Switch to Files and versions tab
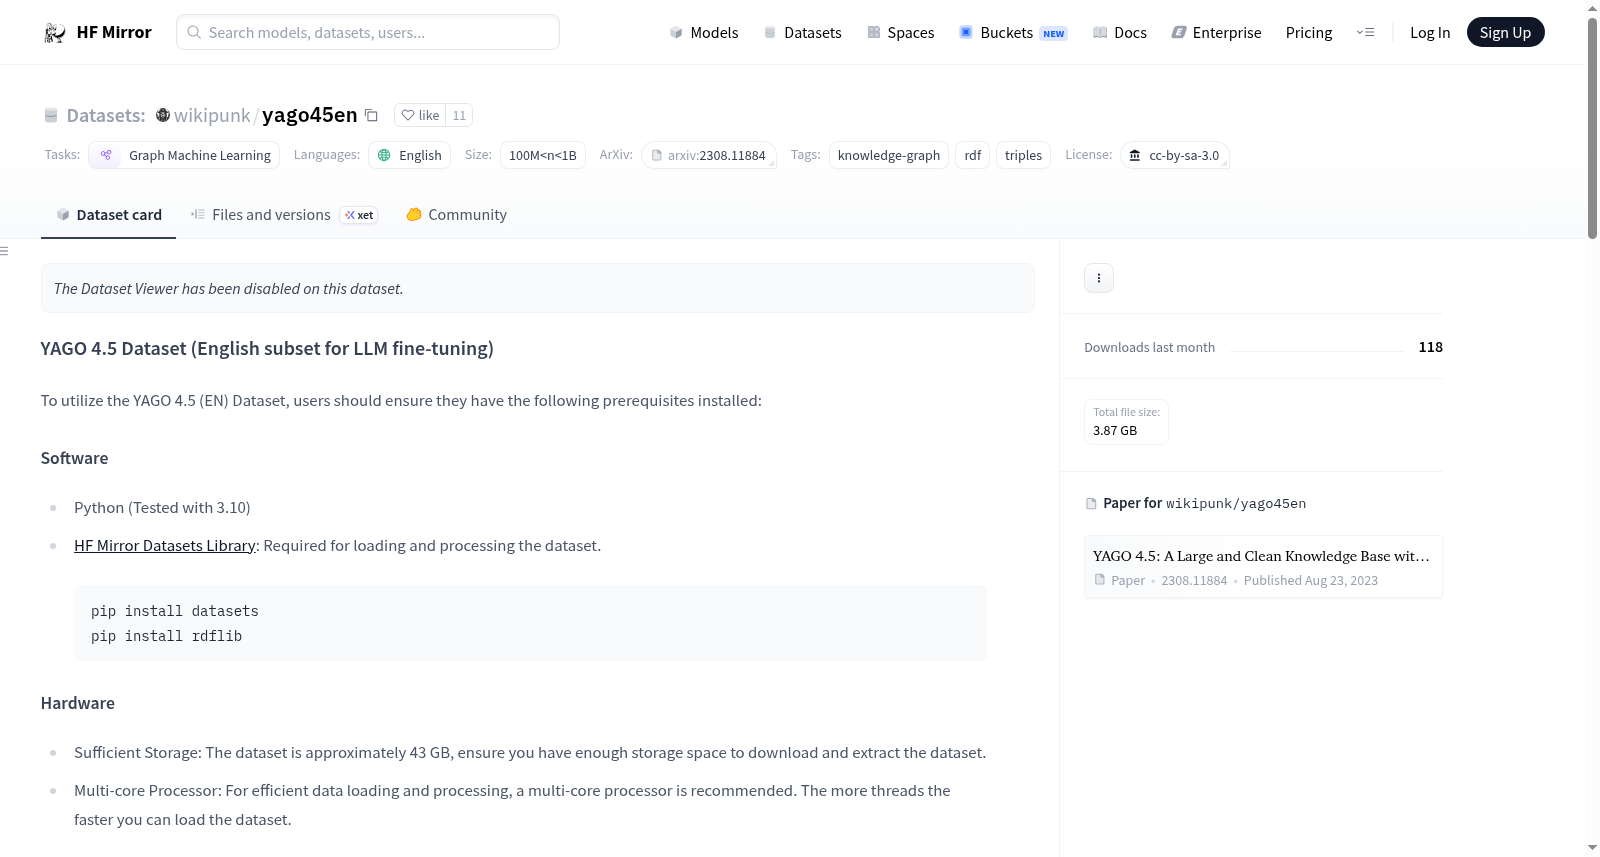Viewport: 1600px width, 857px height. click(x=284, y=215)
